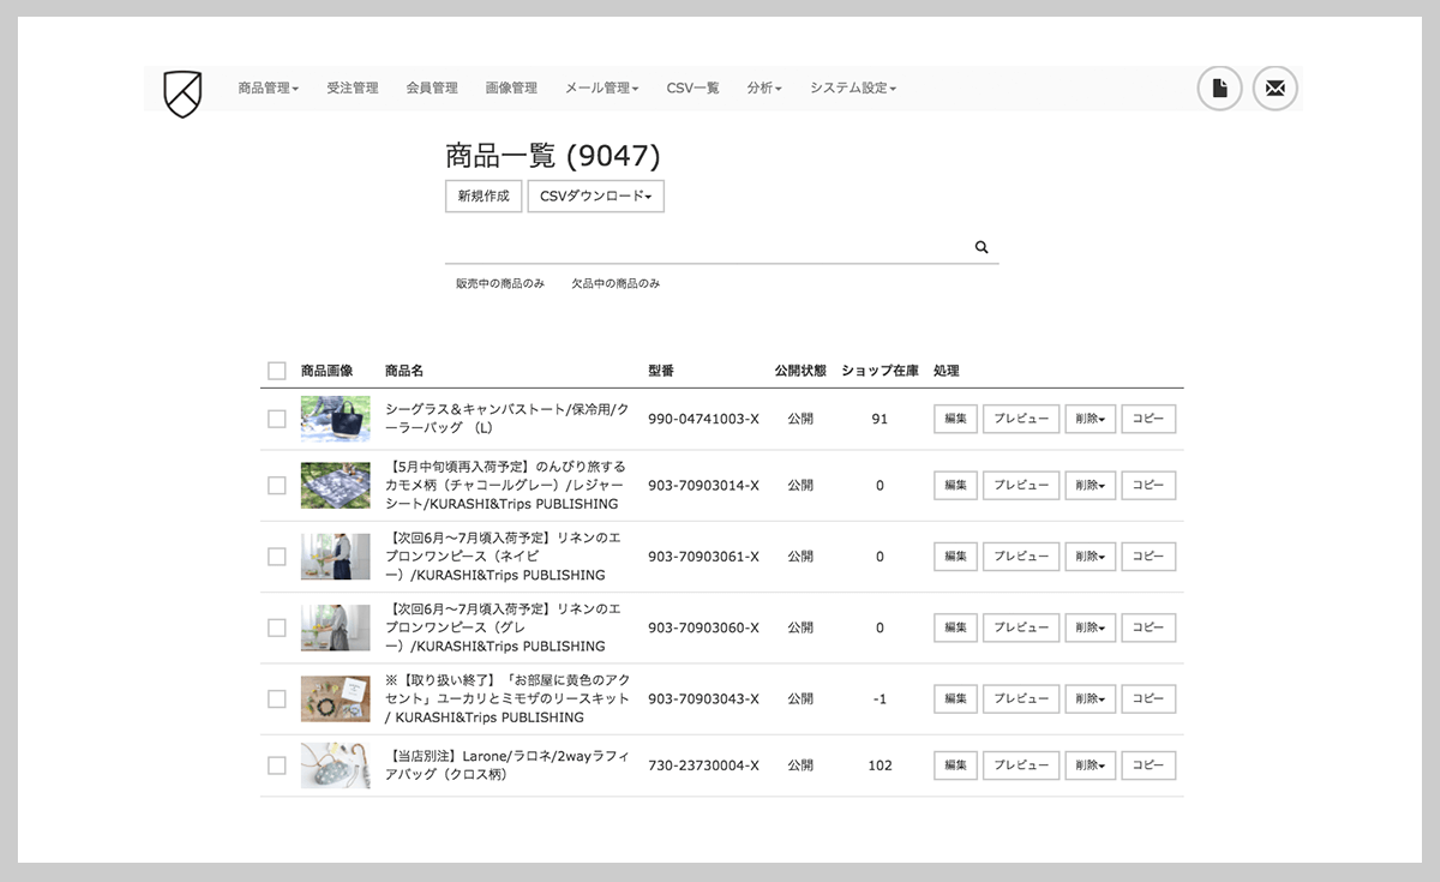Check the box for item 990-04741003-X

tap(277, 419)
